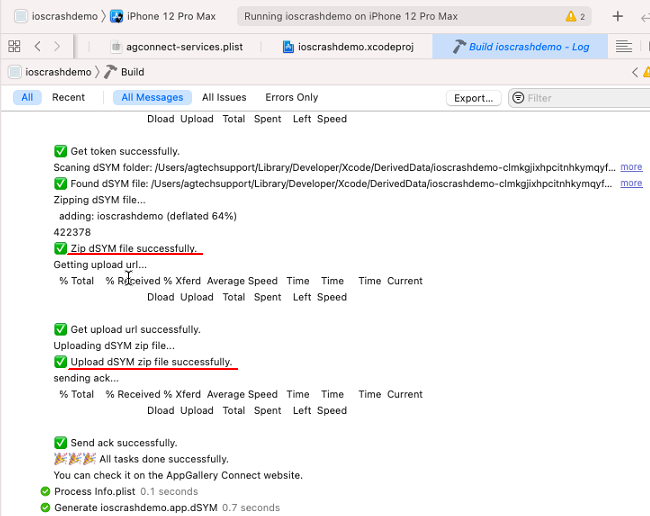
Task: Select 'adding: ioscrashdemo (deflated 64%)' line
Action: [x=148, y=216]
